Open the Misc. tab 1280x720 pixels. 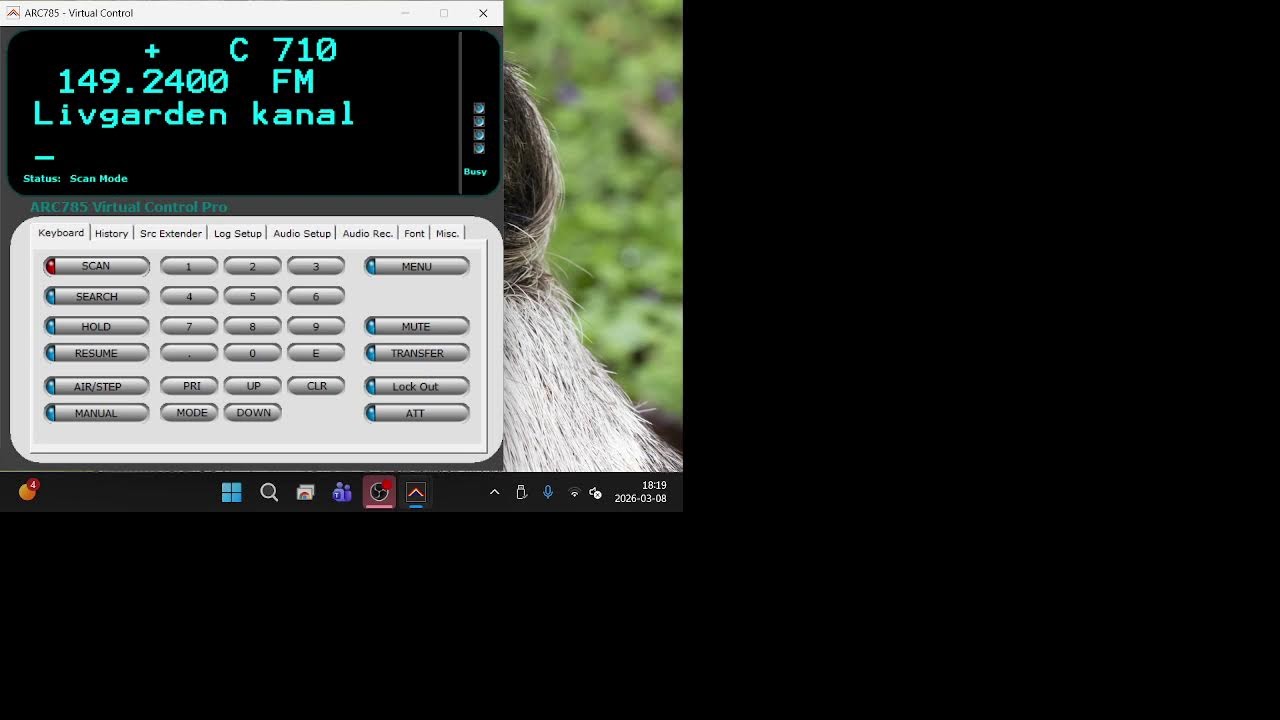click(447, 233)
